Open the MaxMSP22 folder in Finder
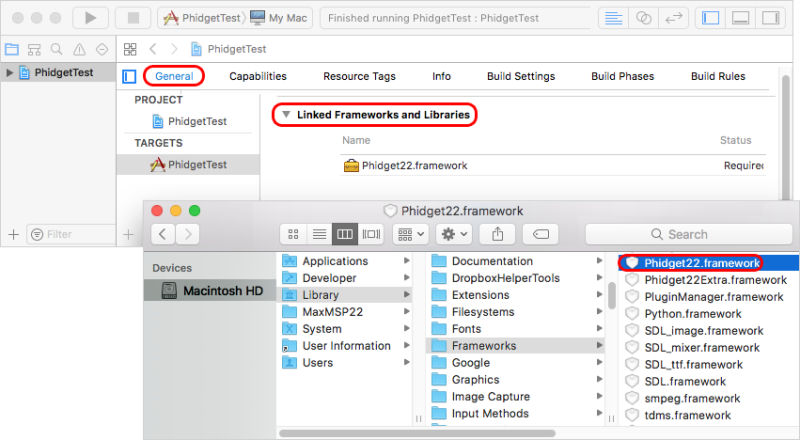 coord(345,311)
